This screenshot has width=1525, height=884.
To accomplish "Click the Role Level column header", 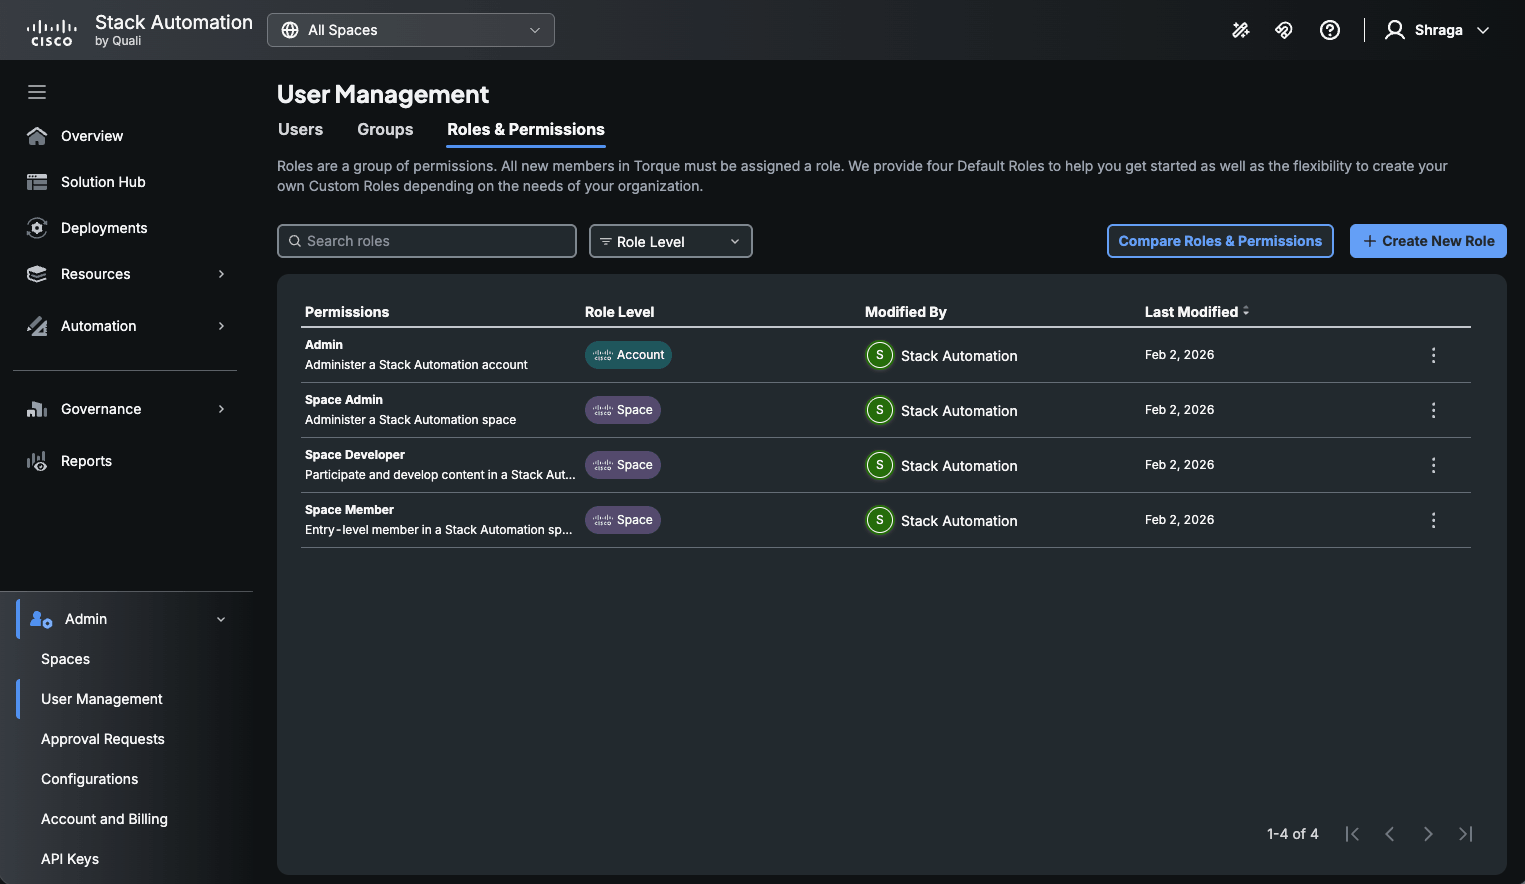I will tap(620, 312).
